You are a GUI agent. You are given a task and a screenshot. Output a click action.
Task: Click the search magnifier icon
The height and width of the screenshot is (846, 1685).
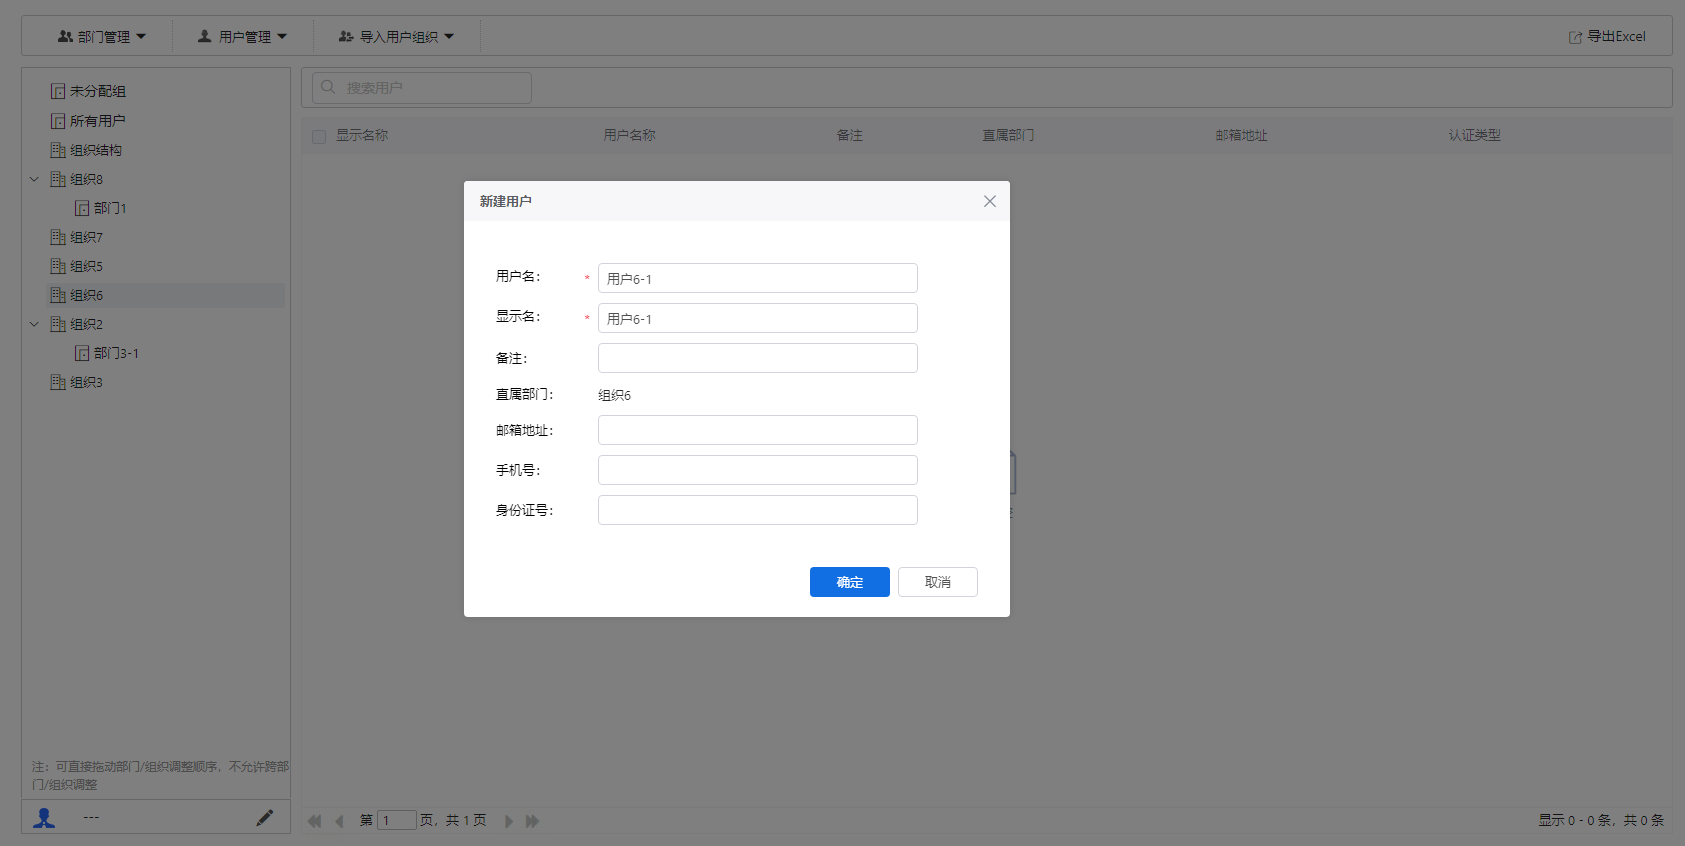coord(328,87)
